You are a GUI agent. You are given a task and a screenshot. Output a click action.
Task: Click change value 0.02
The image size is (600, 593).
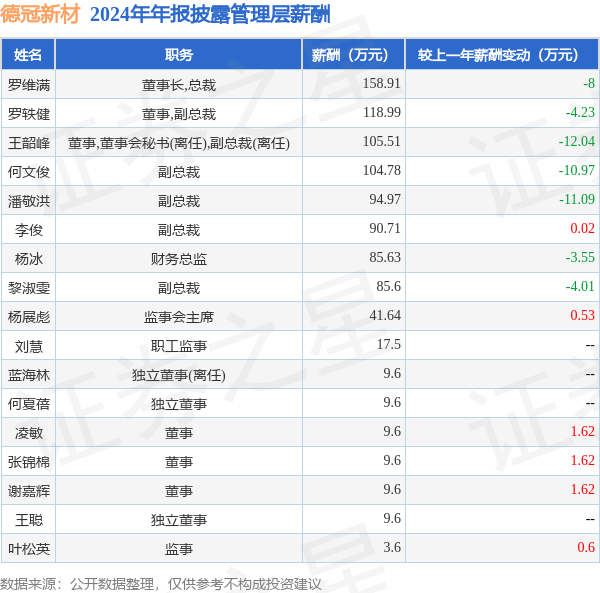[582, 228]
